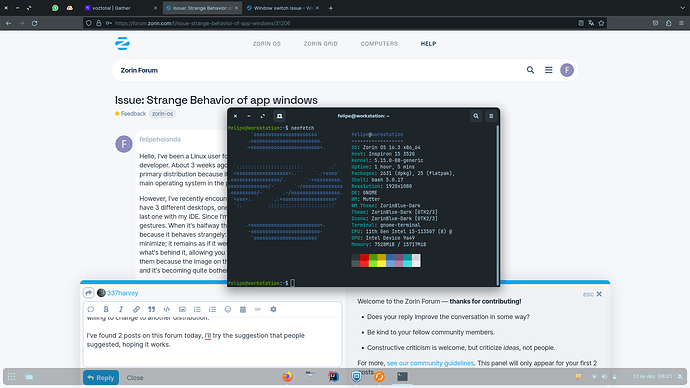Open the HELP navigation item
Viewport: 690px width, 388px height.
pos(428,44)
